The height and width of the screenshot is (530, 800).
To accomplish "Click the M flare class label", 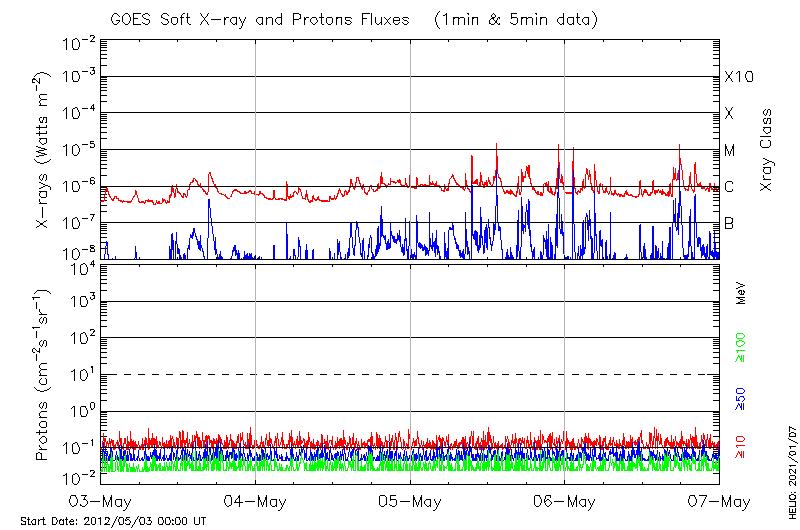I will point(730,151).
